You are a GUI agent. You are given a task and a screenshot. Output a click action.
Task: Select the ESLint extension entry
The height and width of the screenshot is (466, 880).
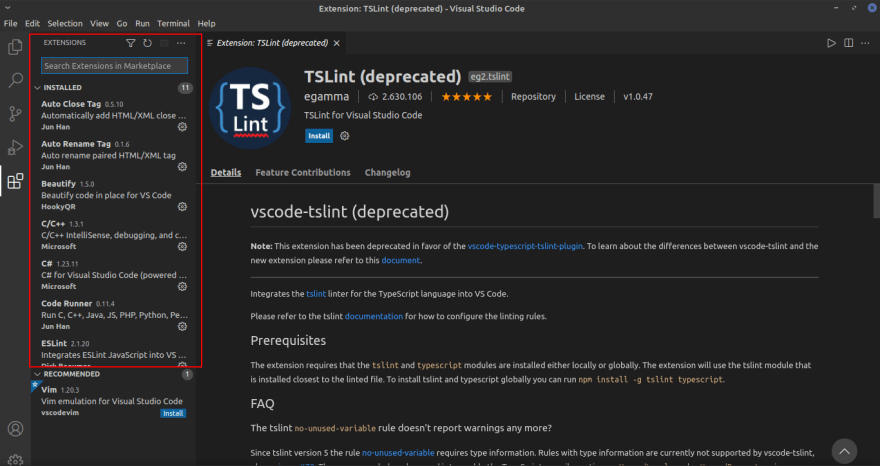(114, 353)
